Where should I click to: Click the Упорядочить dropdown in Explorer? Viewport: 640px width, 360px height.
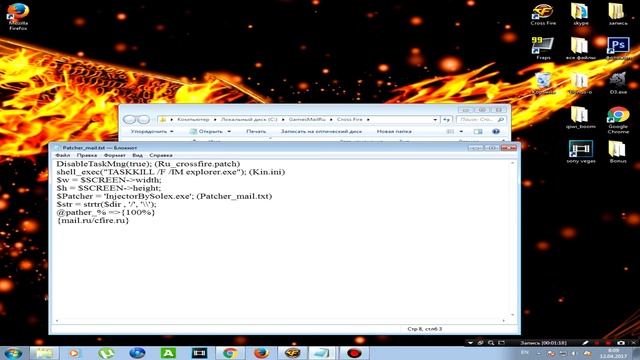pyautogui.click(x=152, y=131)
